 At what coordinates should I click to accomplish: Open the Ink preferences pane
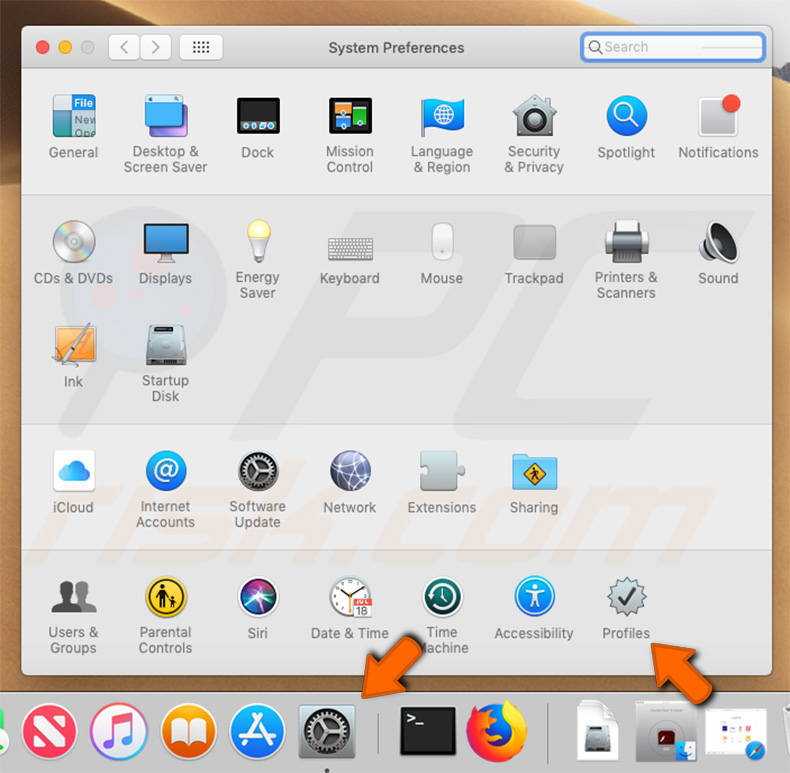[74, 345]
